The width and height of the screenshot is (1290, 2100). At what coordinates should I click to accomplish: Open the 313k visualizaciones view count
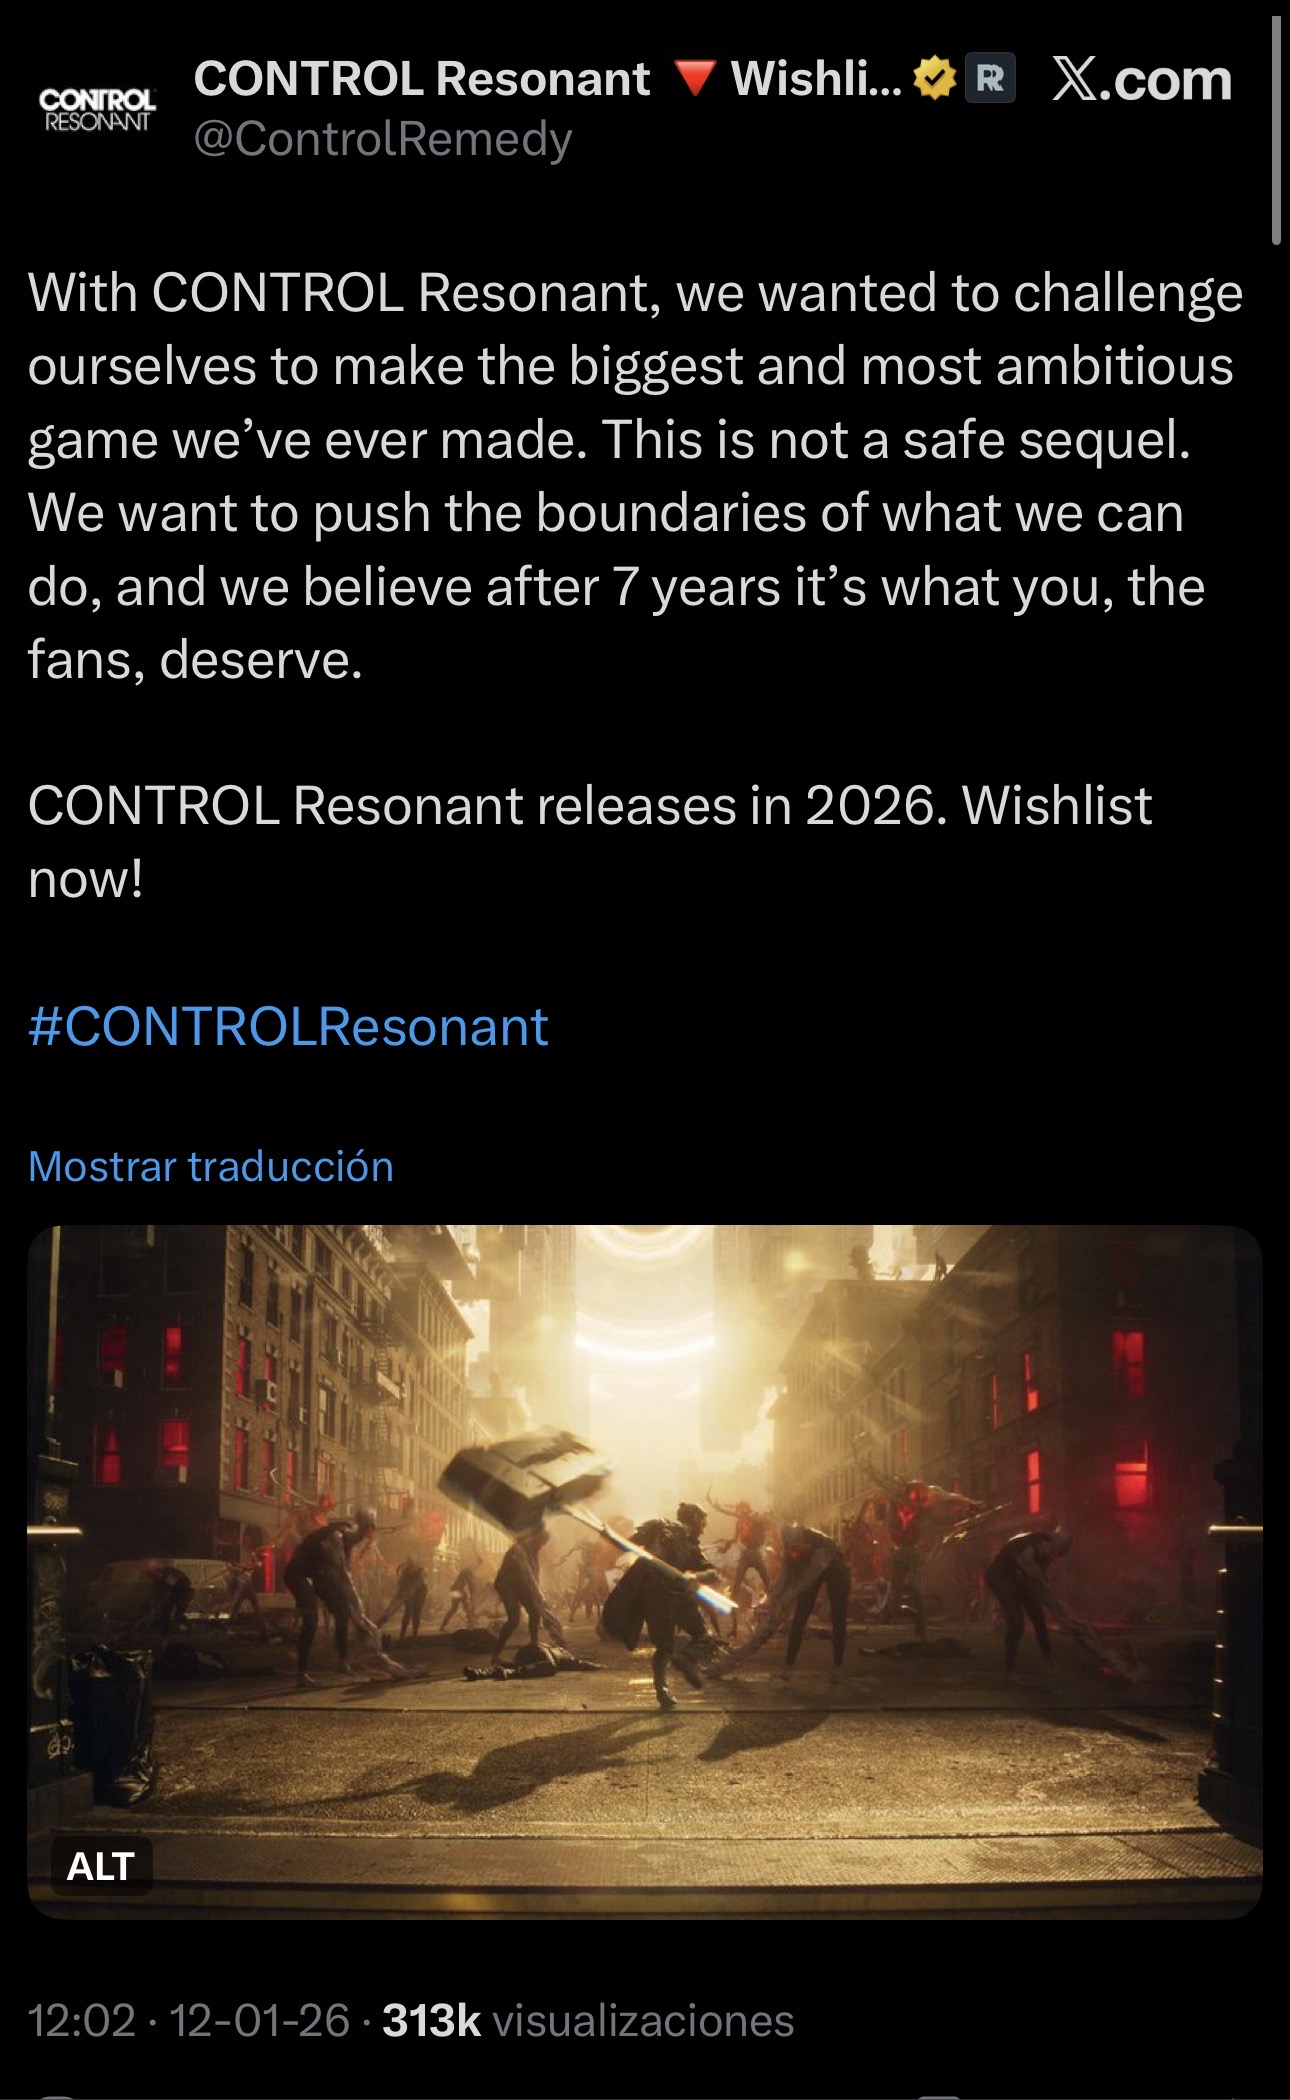[588, 2020]
